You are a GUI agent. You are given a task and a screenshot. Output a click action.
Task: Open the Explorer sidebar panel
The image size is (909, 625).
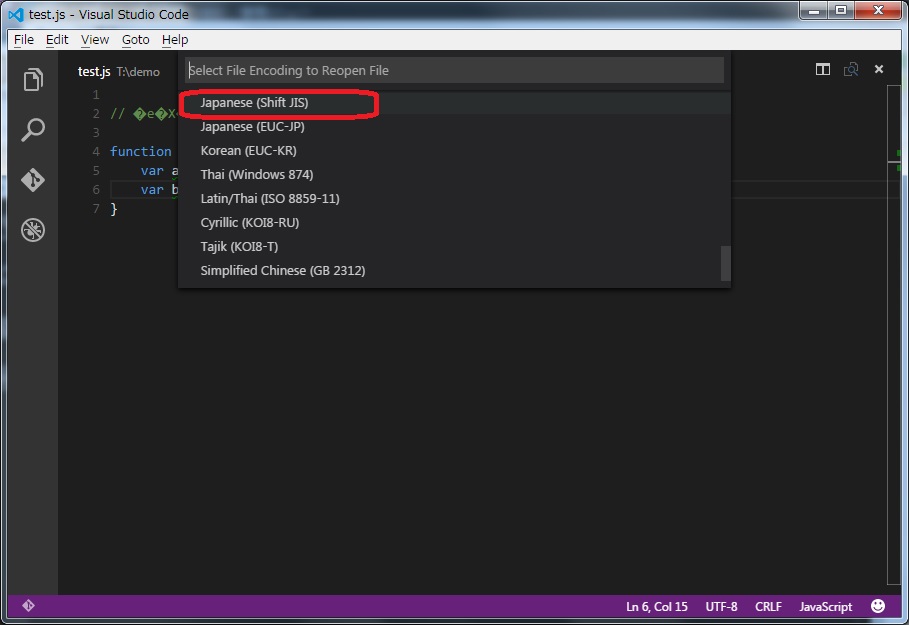[x=32, y=80]
